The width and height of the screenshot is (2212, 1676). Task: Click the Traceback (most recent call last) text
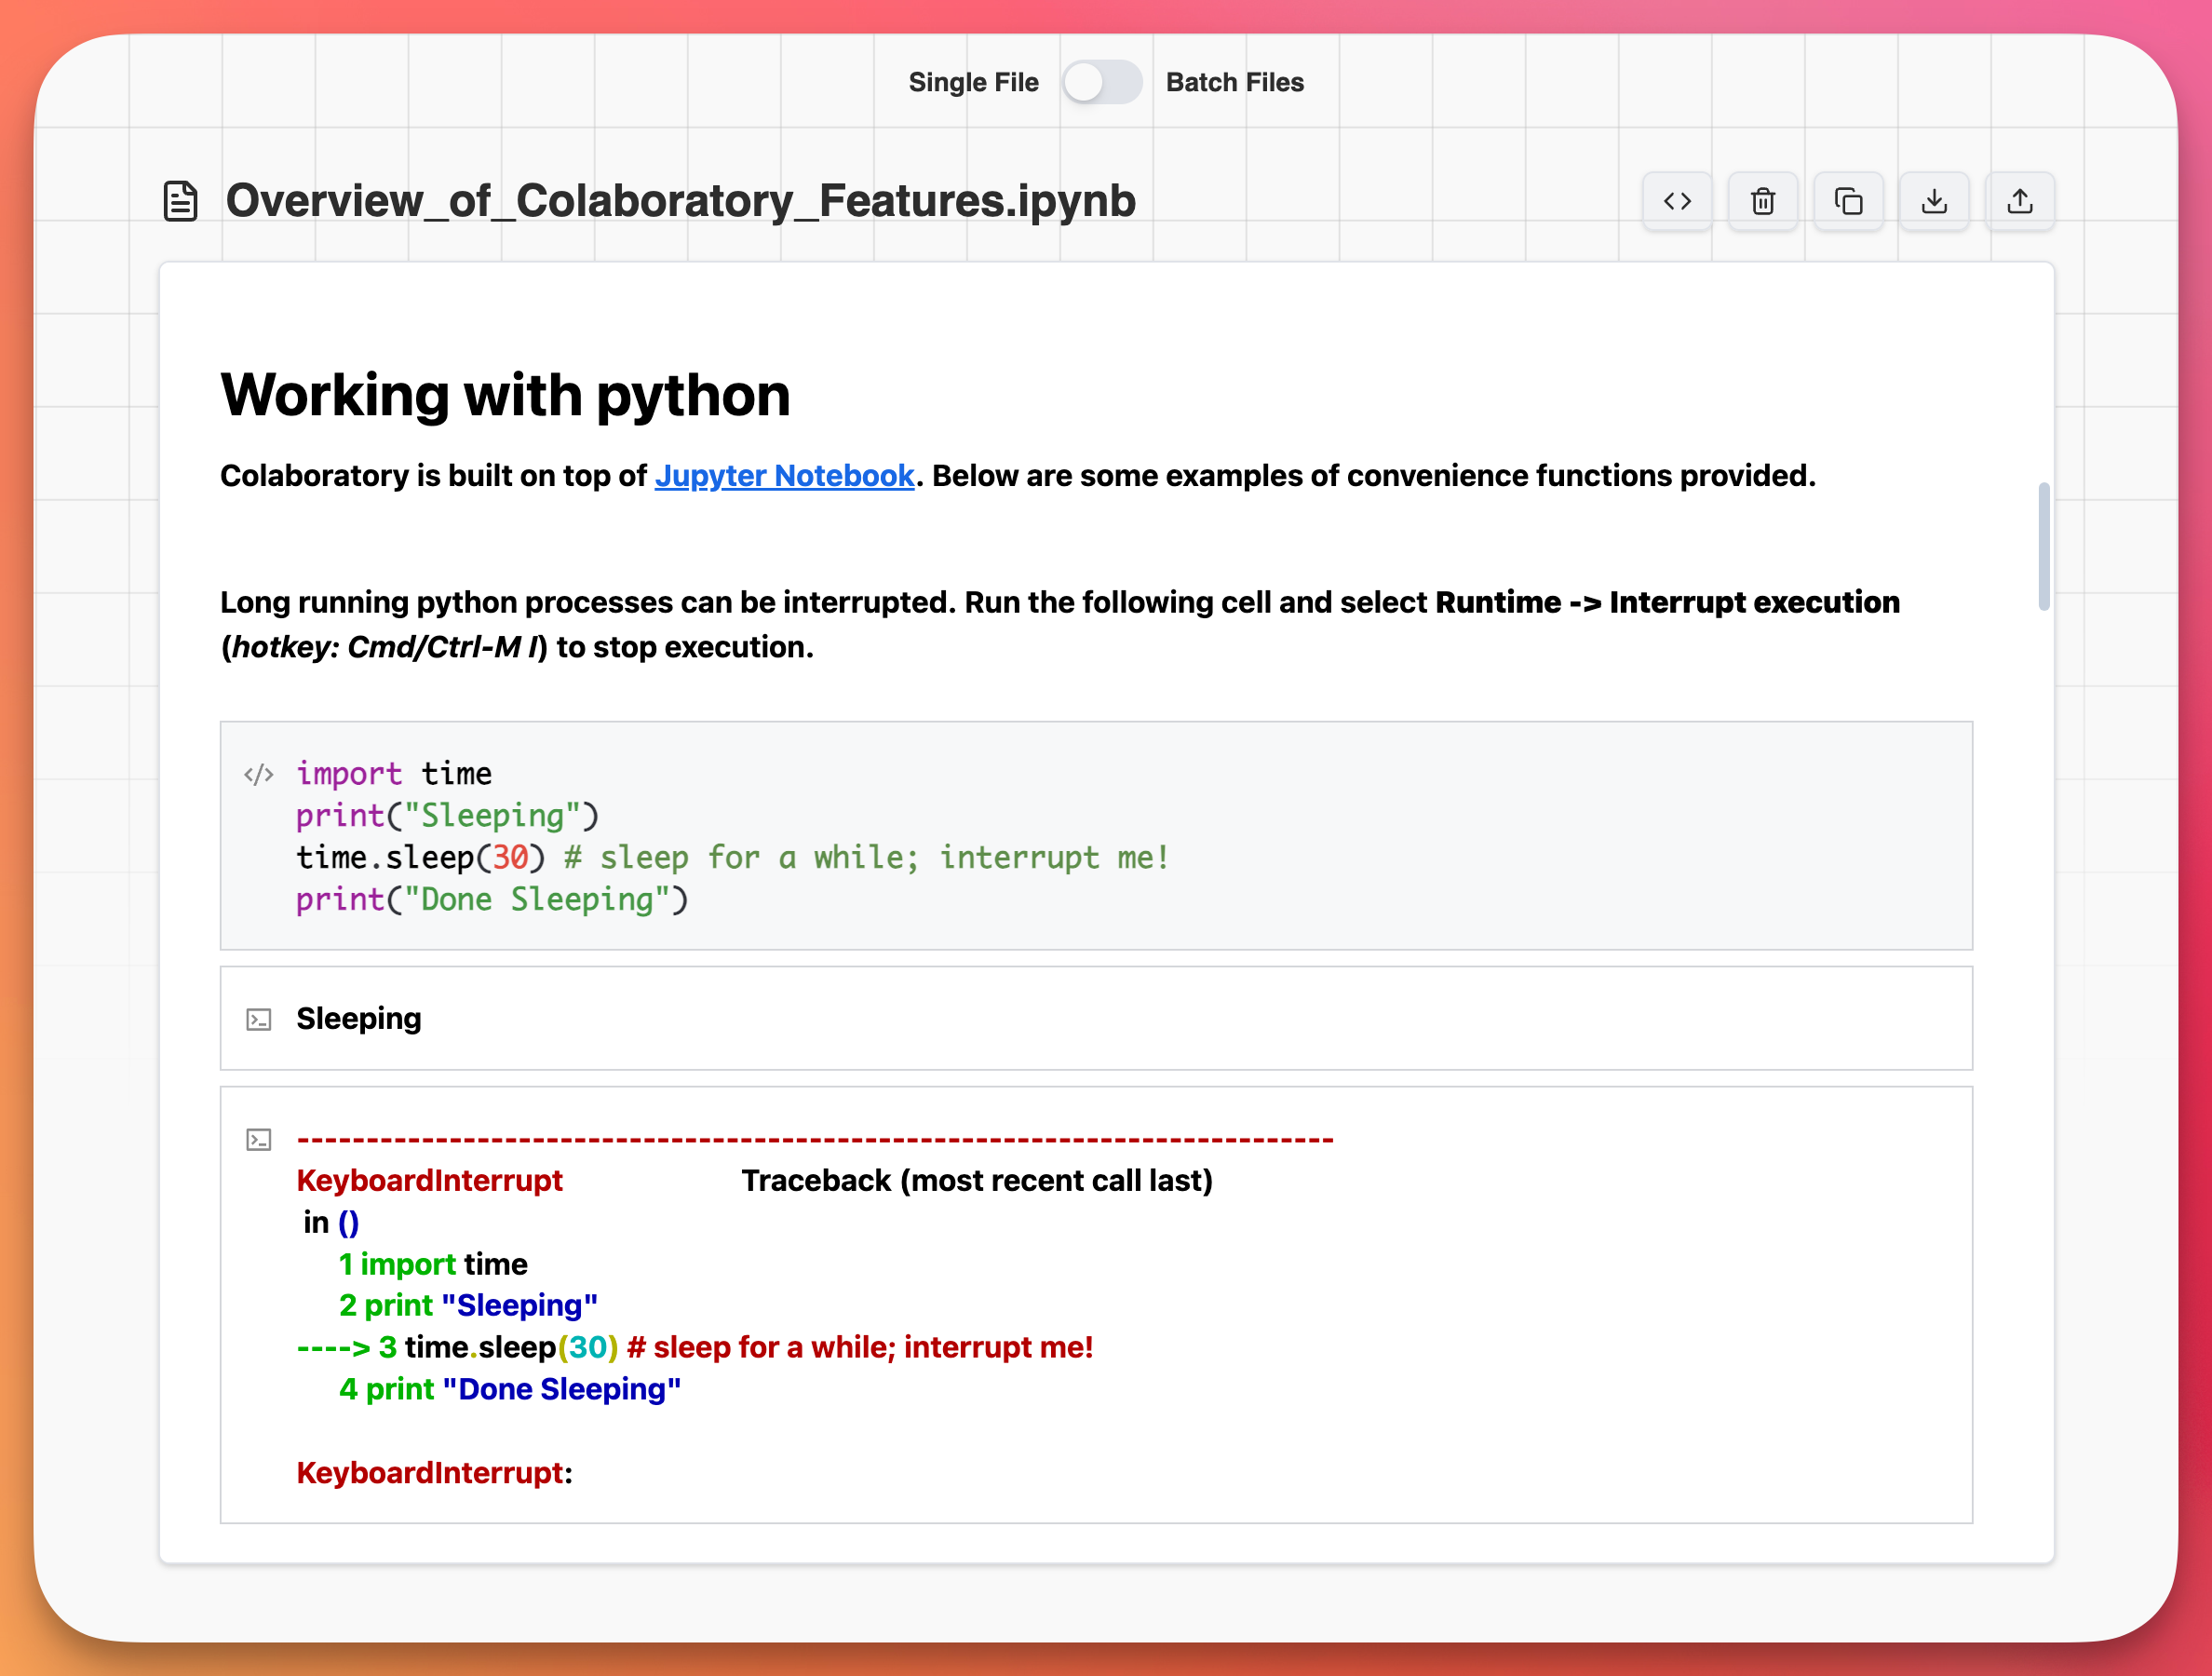[976, 1180]
